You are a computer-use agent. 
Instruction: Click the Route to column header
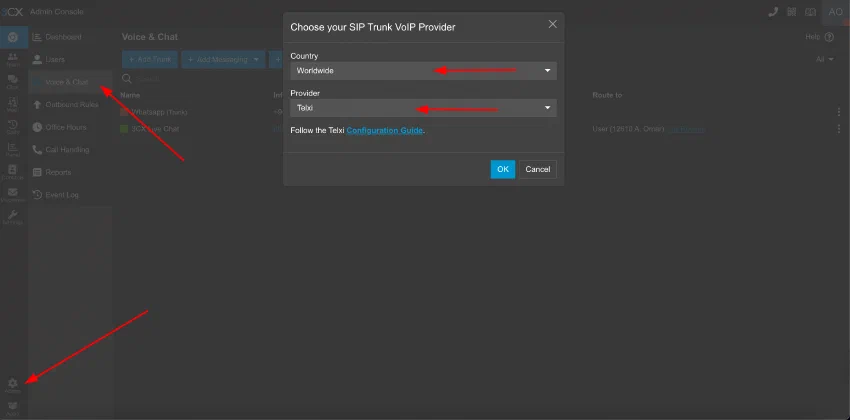607,95
